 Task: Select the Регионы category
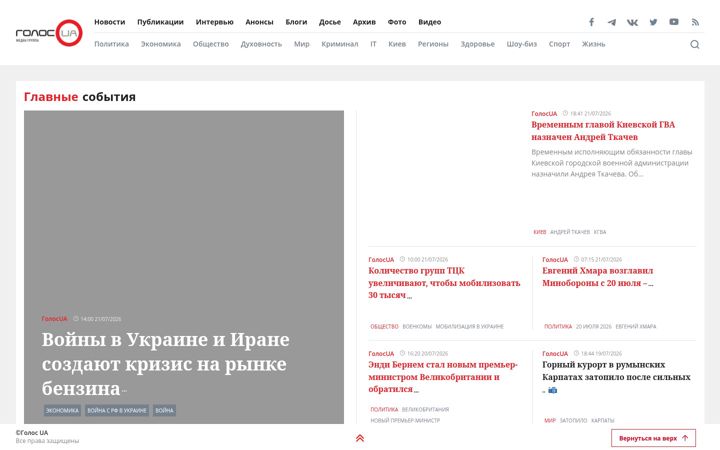click(x=433, y=44)
